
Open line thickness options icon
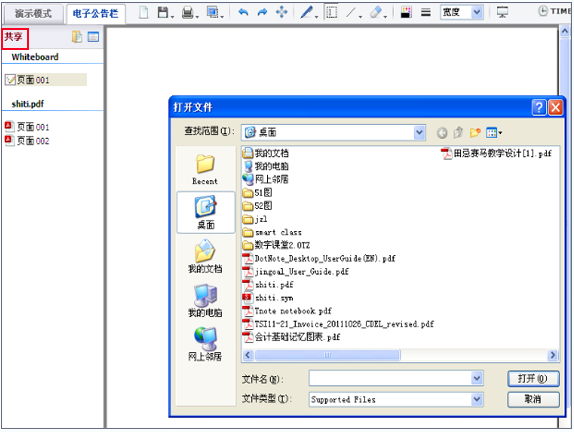pyautogui.click(x=426, y=13)
